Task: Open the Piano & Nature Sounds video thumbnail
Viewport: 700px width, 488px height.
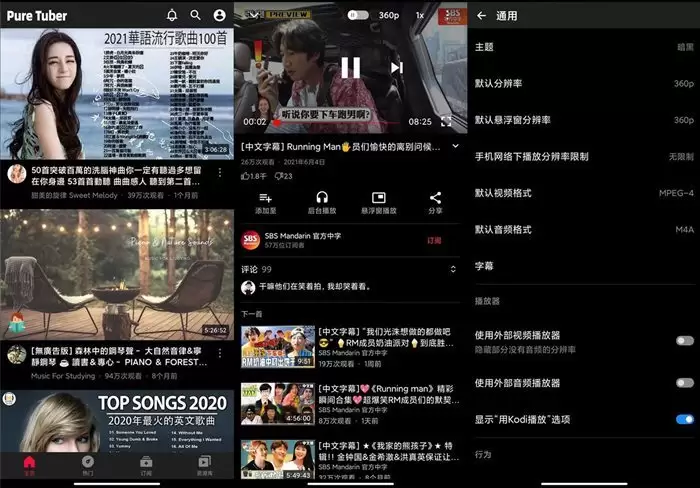Action: 117,275
